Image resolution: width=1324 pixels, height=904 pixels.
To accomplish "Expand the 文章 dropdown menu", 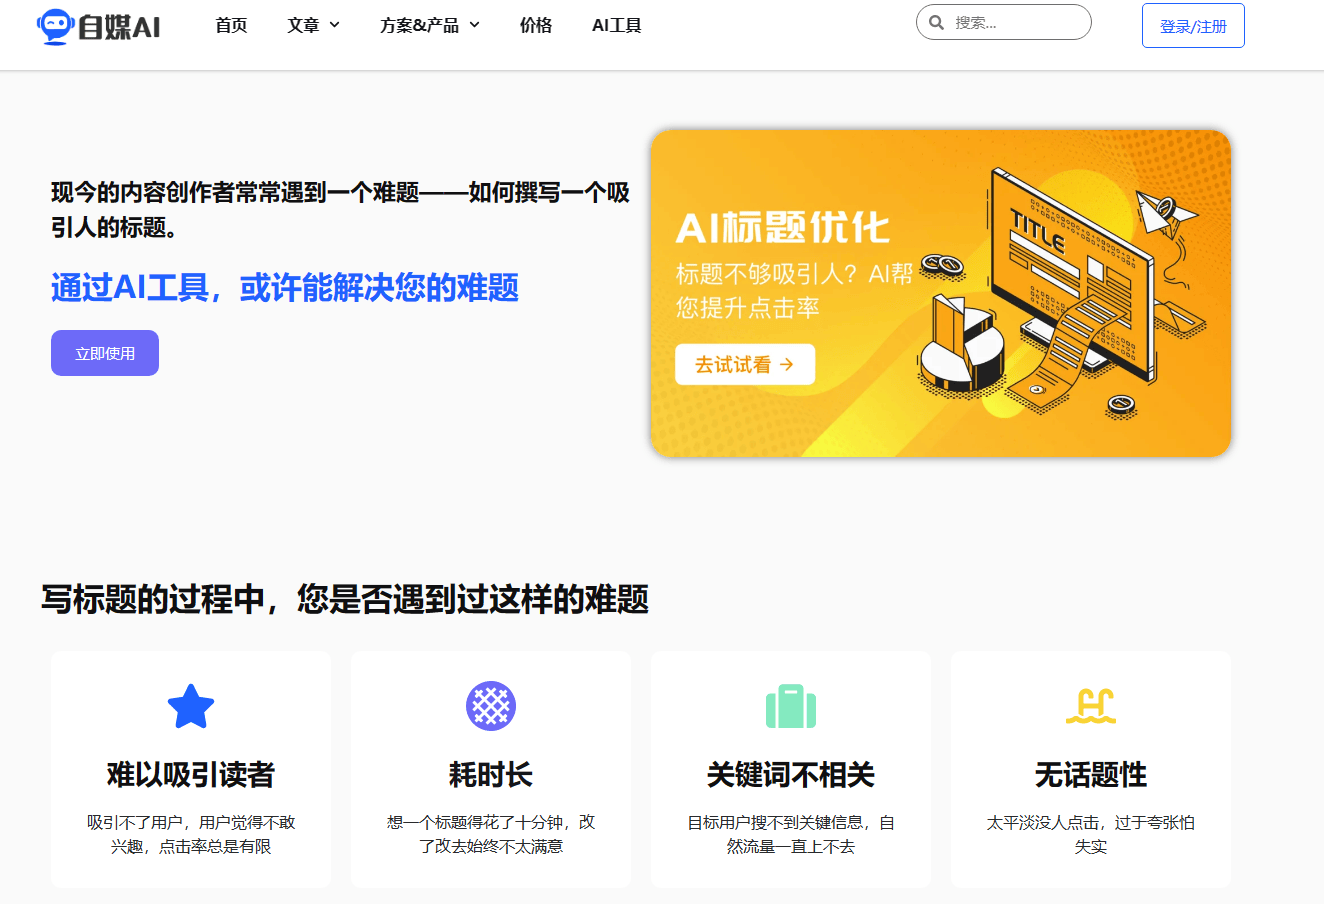I will (313, 25).
